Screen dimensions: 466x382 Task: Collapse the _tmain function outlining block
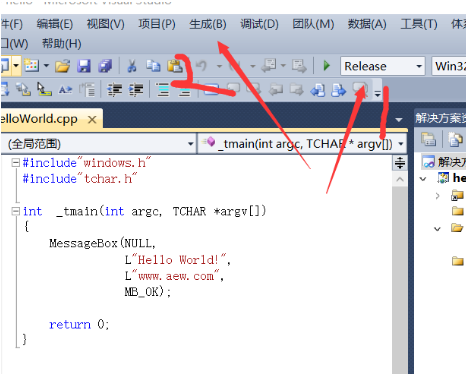coord(15,211)
